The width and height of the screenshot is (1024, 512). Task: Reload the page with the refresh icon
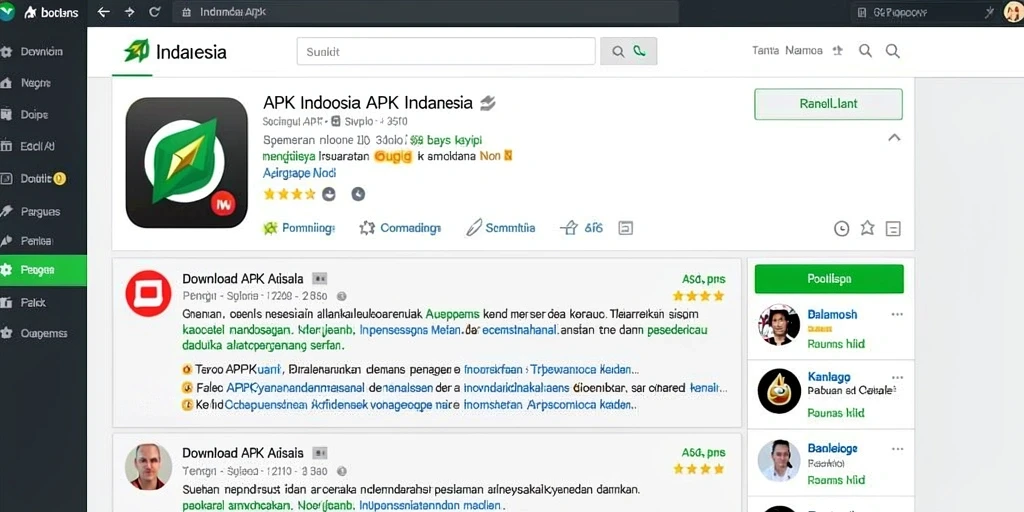[x=155, y=12]
